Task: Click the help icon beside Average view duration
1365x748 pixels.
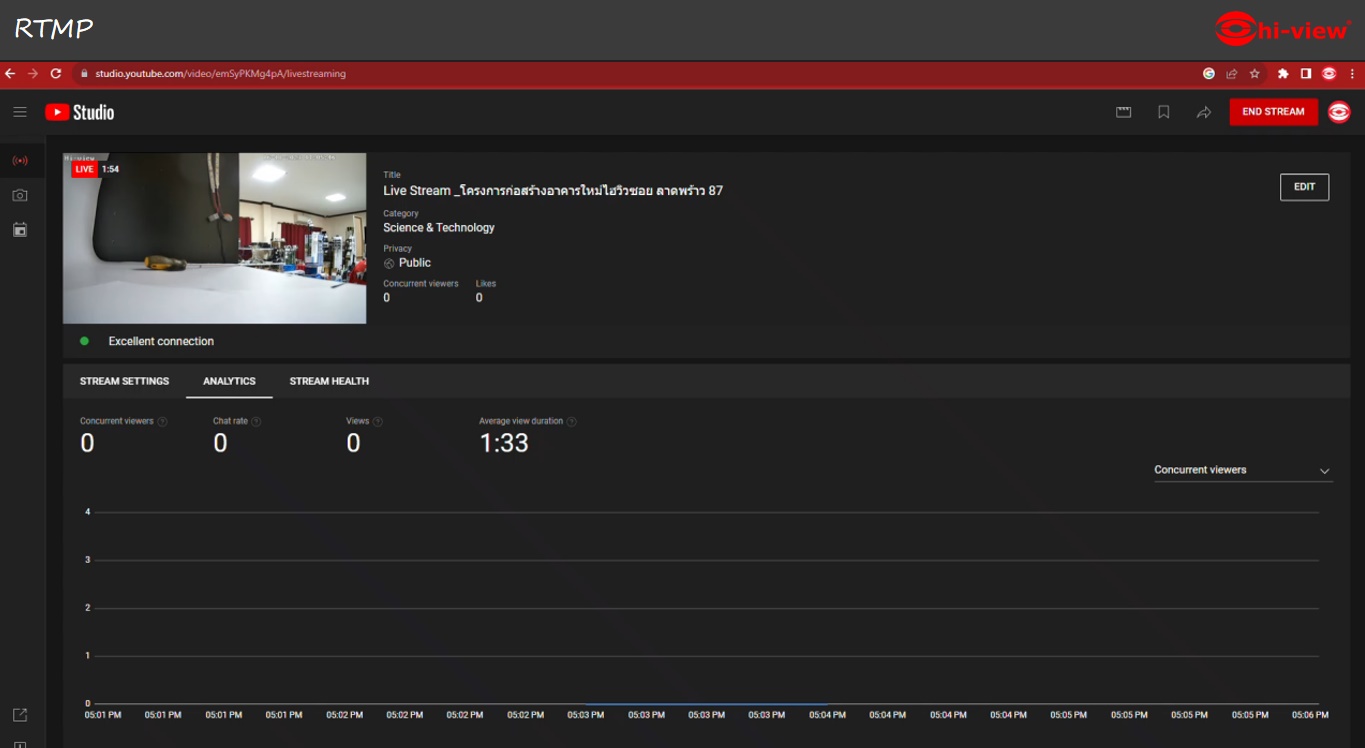Action: 572,421
